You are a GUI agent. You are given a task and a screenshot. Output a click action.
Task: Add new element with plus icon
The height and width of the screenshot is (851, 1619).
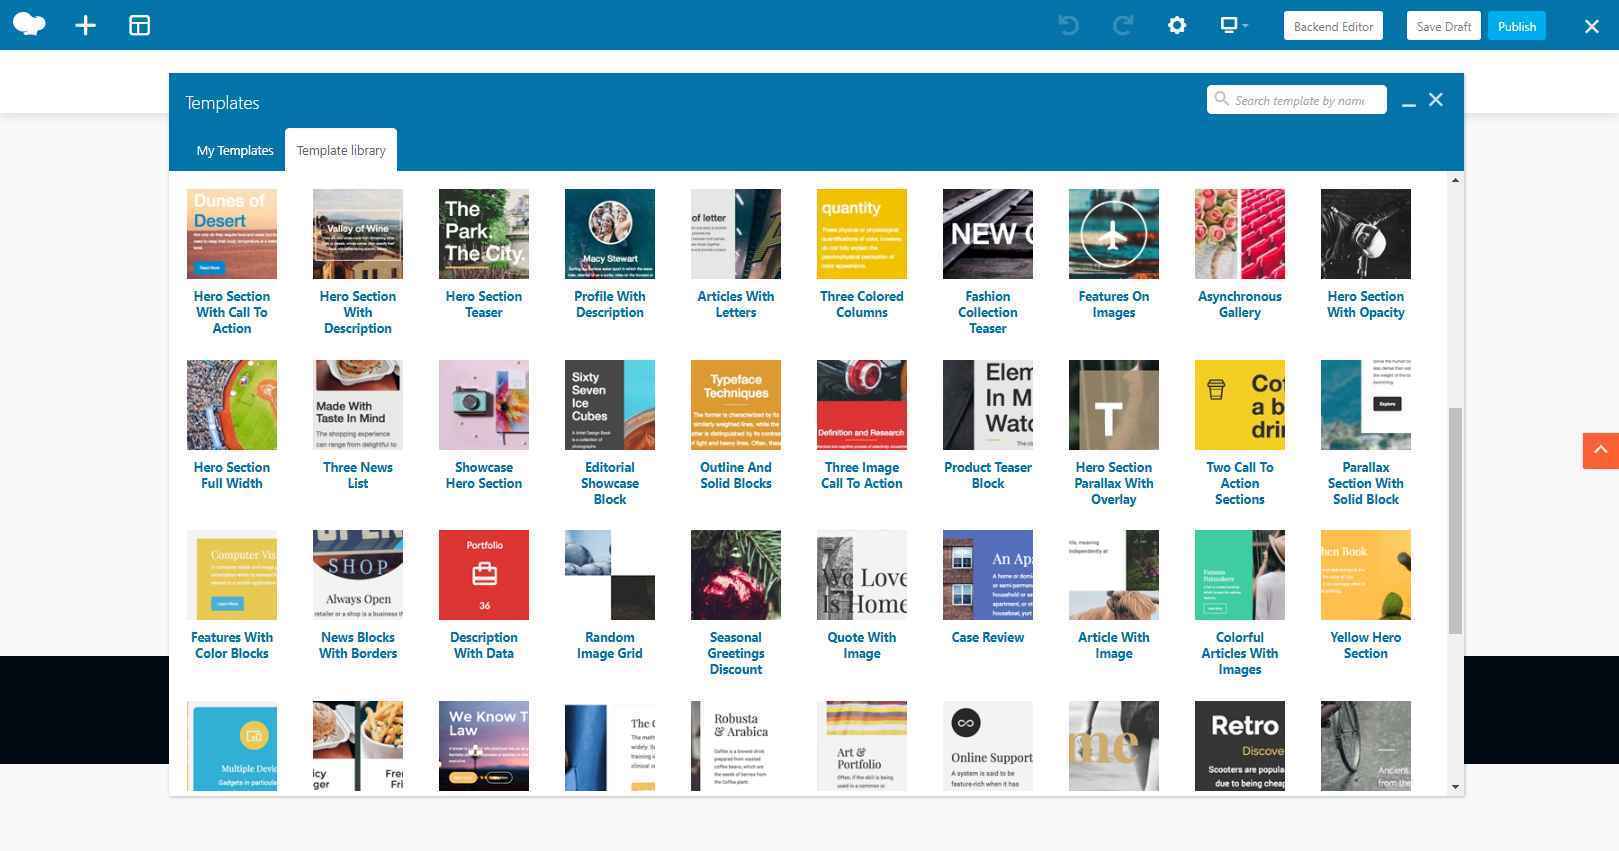click(x=86, y=26)
